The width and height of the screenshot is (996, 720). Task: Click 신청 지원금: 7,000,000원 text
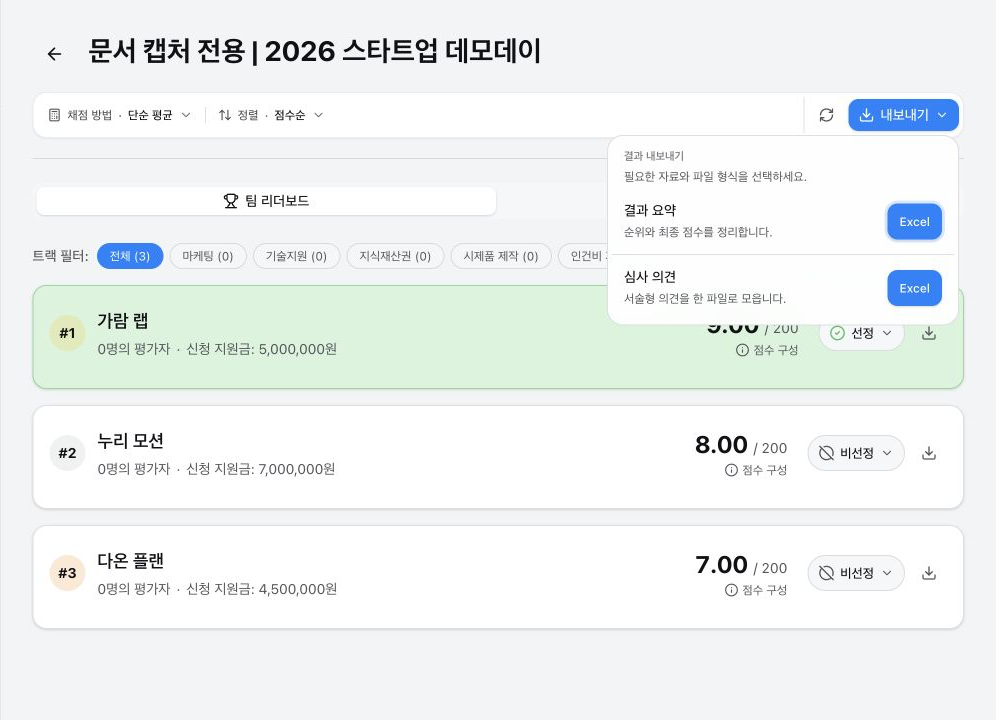[260, 470]
